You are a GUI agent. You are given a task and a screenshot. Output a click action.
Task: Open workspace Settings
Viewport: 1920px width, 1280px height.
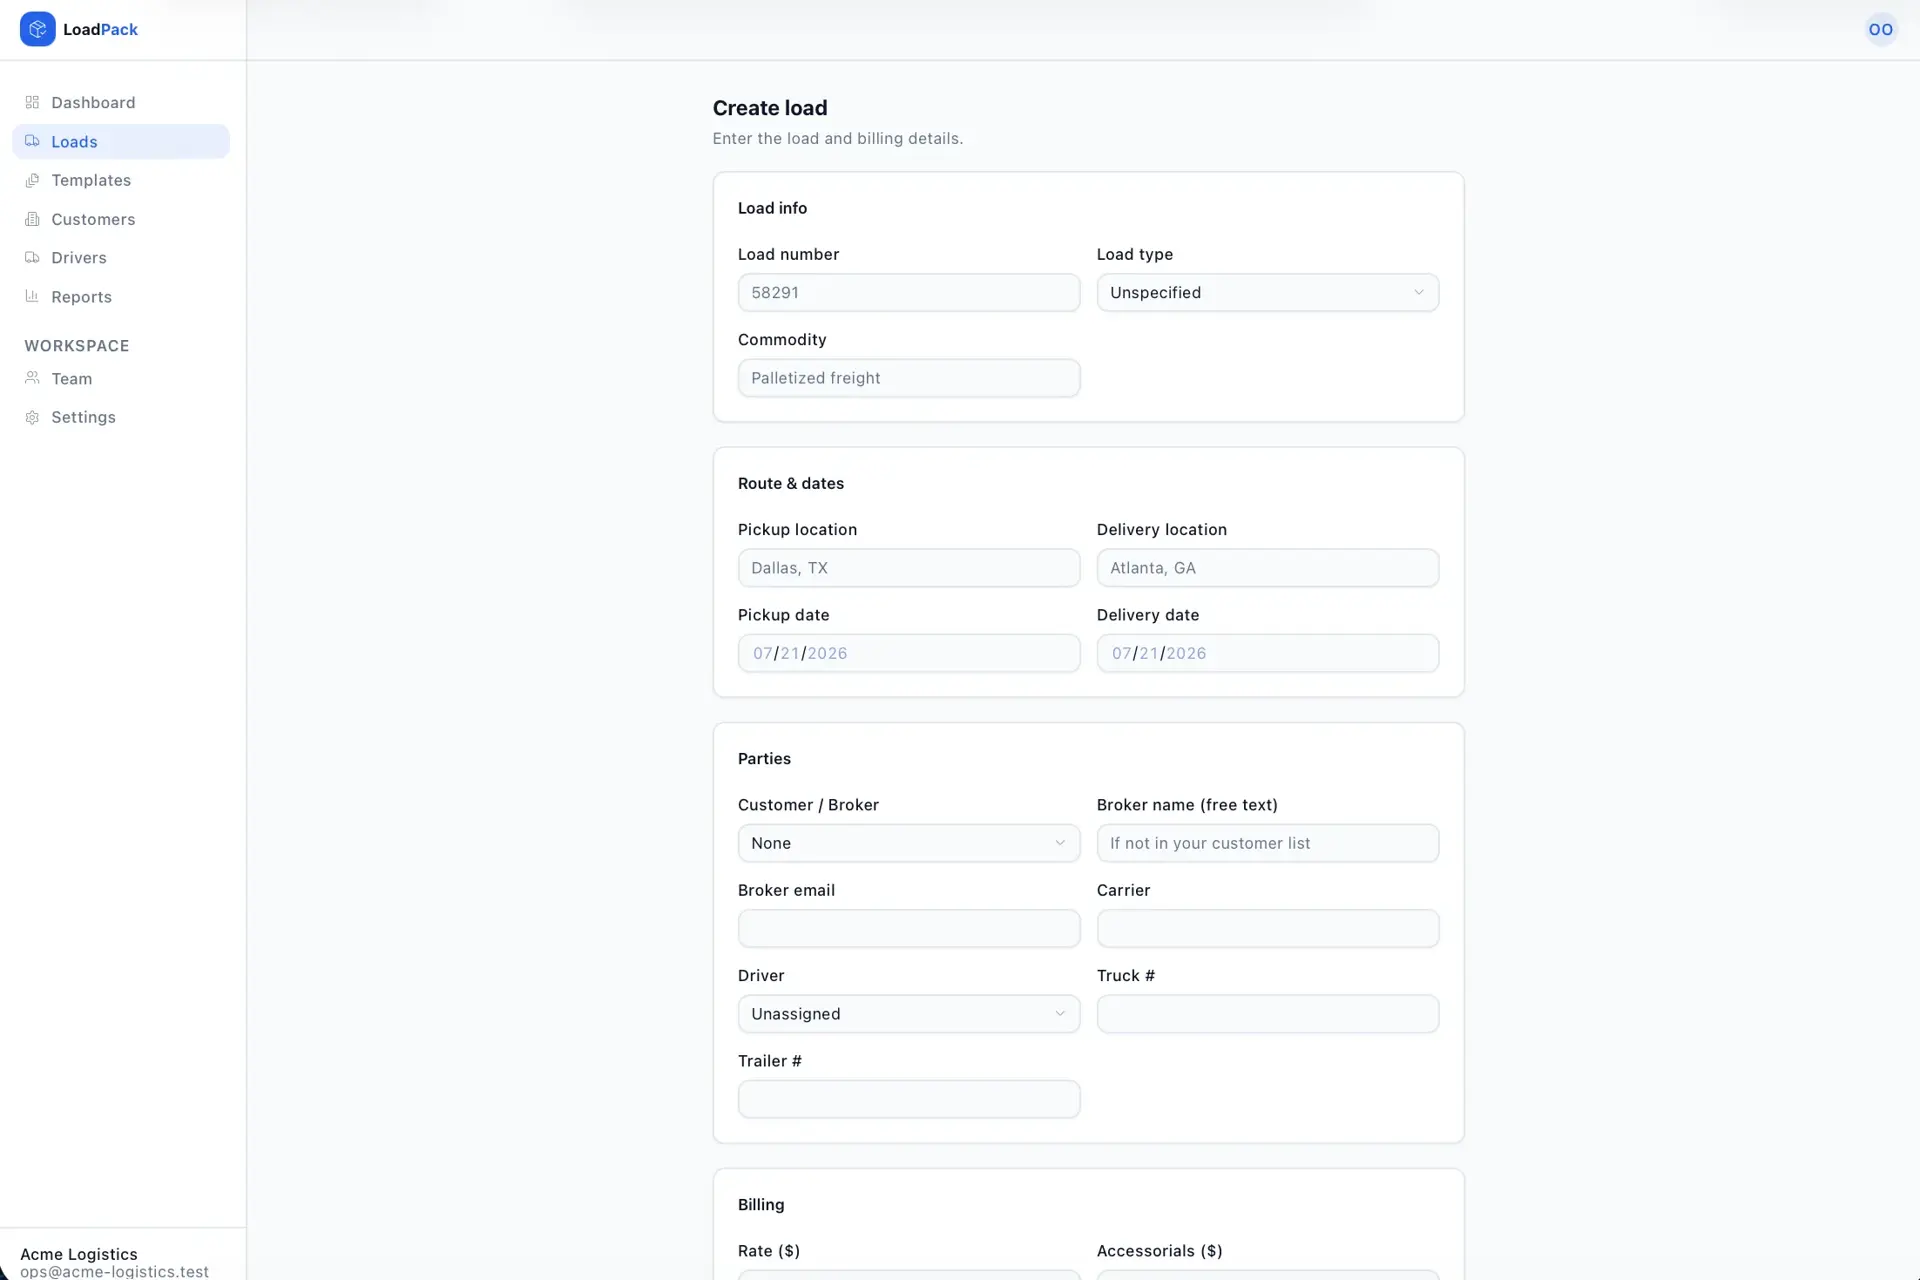click(121, 417)
